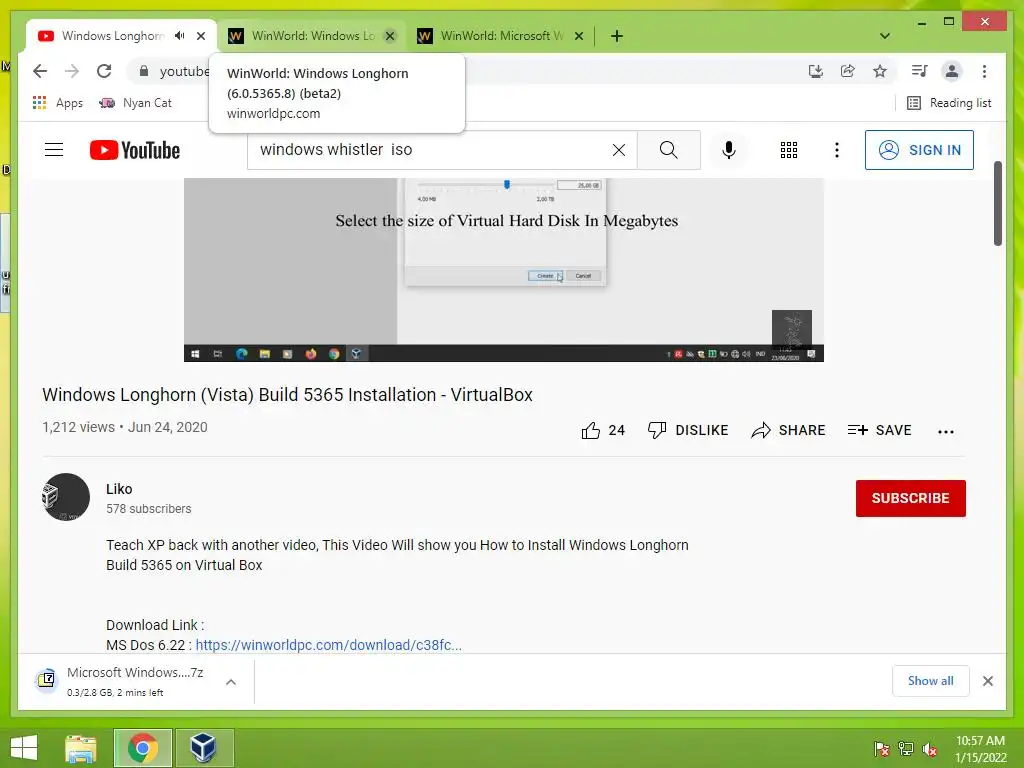The image size is (1024, 768).
Task: Open the Chrome three-dot menu
Action: click(x=984, y=71)
